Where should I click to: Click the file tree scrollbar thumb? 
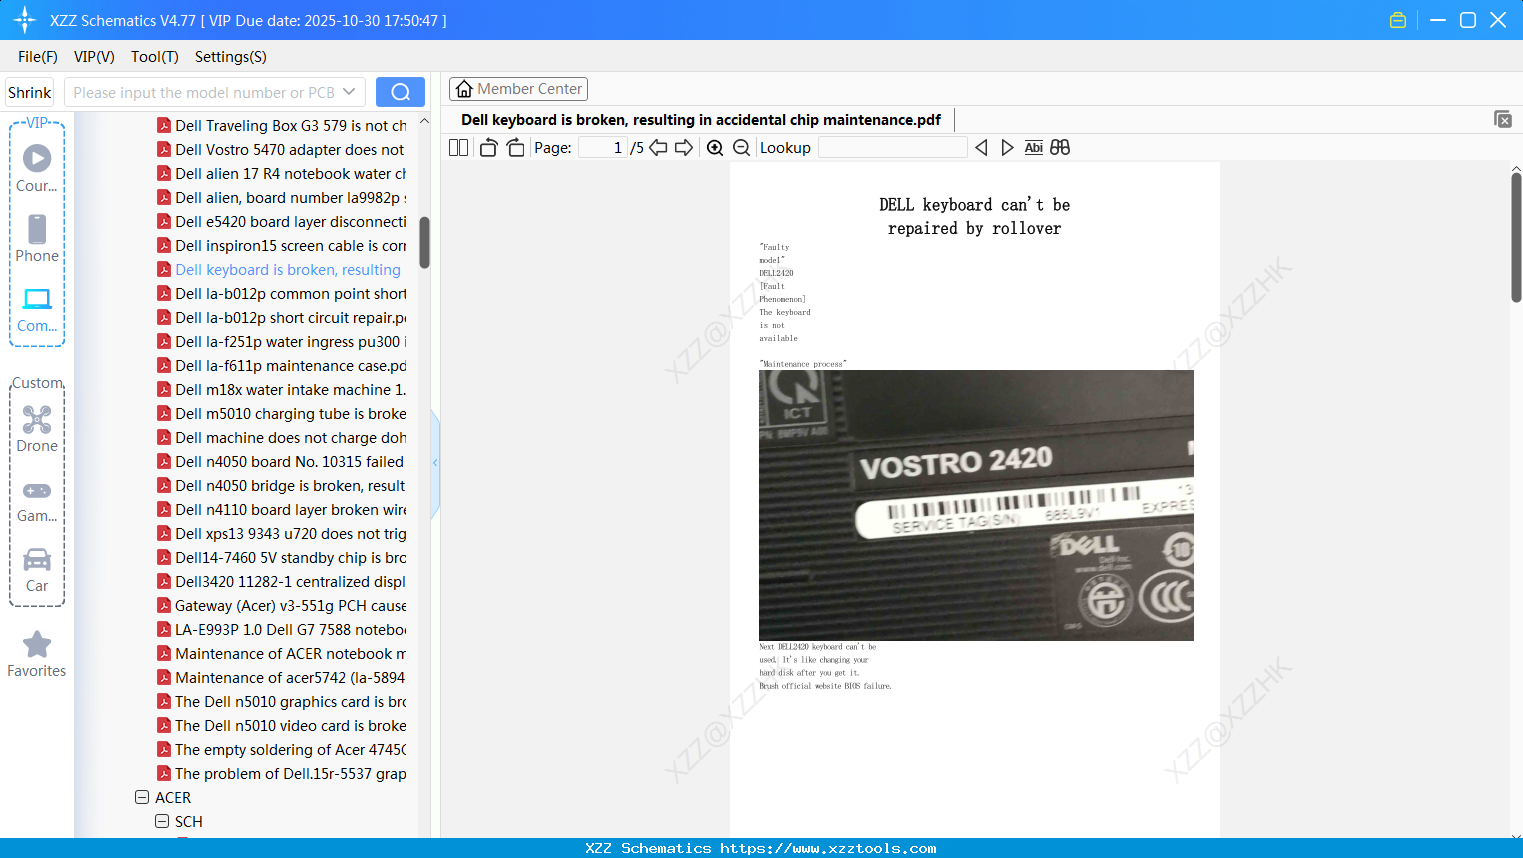click(424, 243)
